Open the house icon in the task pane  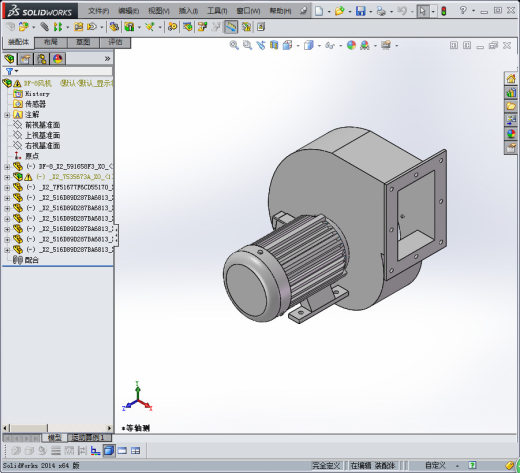511,79
